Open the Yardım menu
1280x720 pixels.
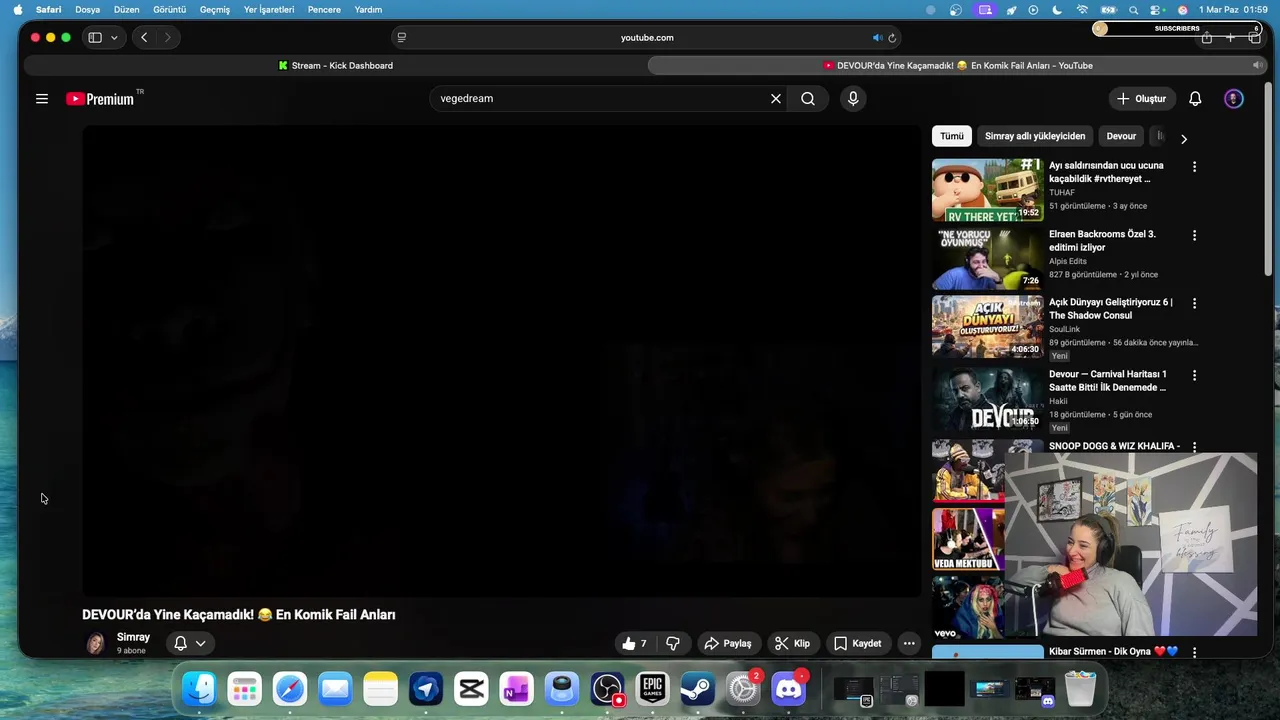[x=368, y=10]
